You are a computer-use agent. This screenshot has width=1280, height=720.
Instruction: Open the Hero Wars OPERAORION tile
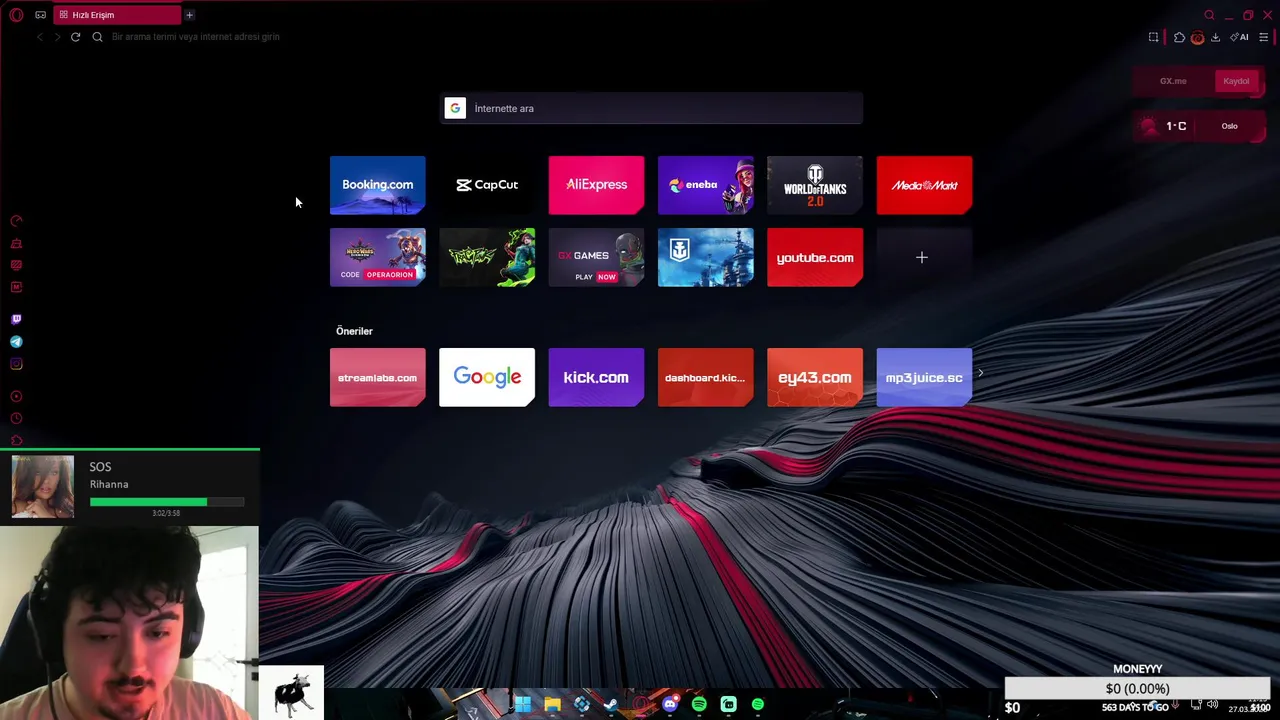377,257
